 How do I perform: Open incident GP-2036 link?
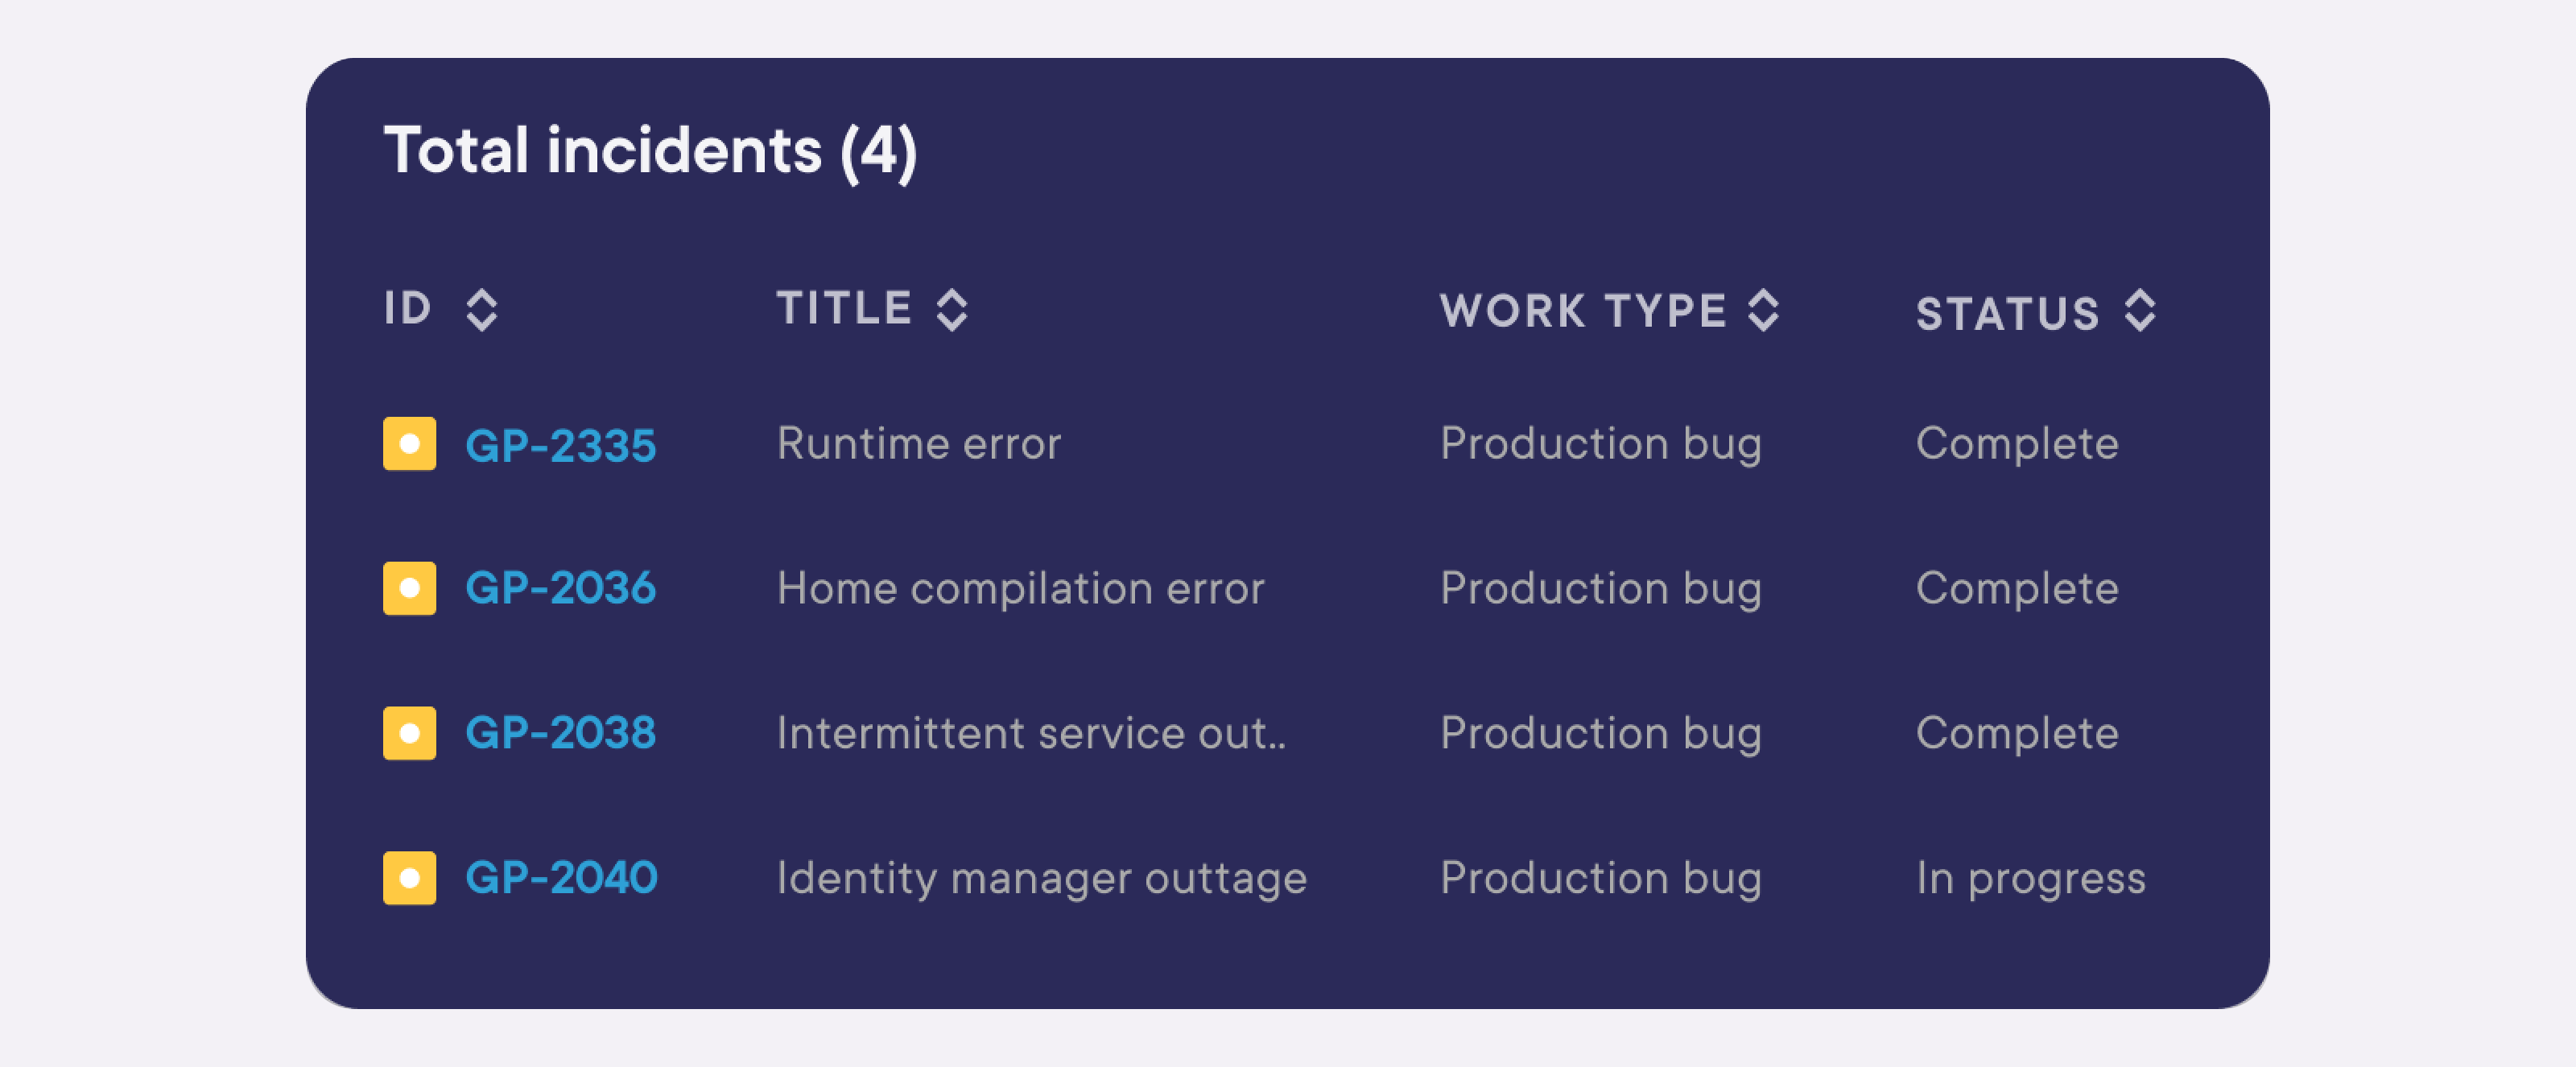point(561,588)
